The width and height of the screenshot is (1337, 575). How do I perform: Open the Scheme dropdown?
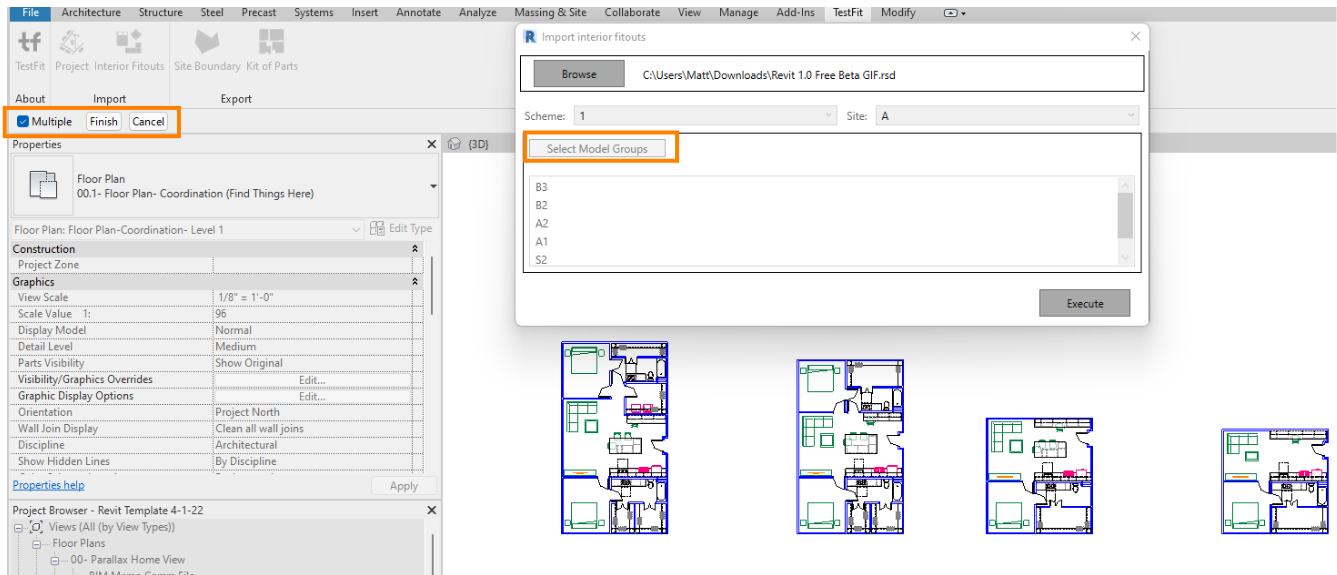coord(704,116)
